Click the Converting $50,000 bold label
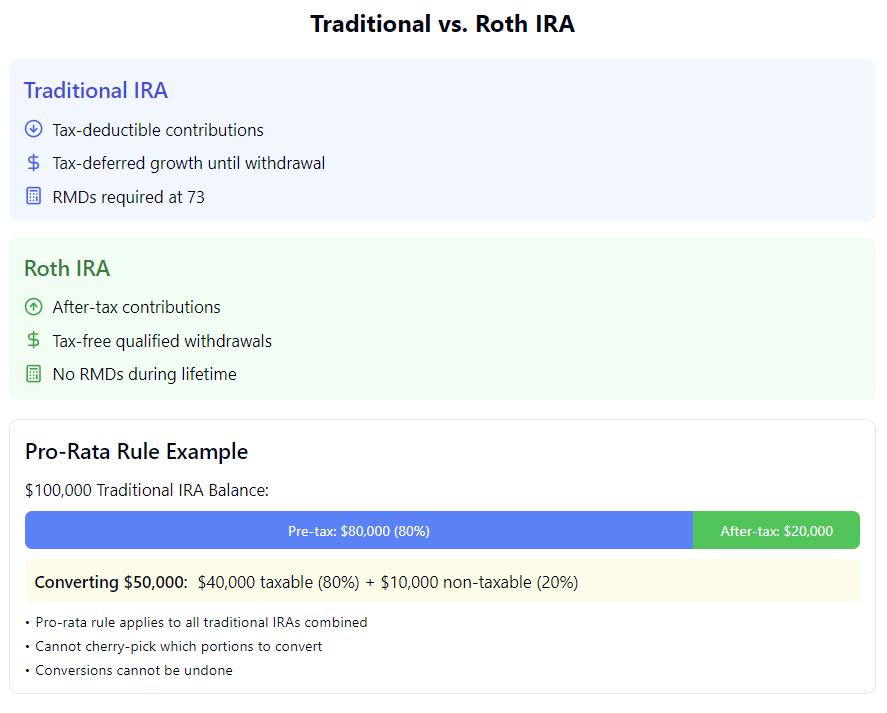 (x=111, y=582)
